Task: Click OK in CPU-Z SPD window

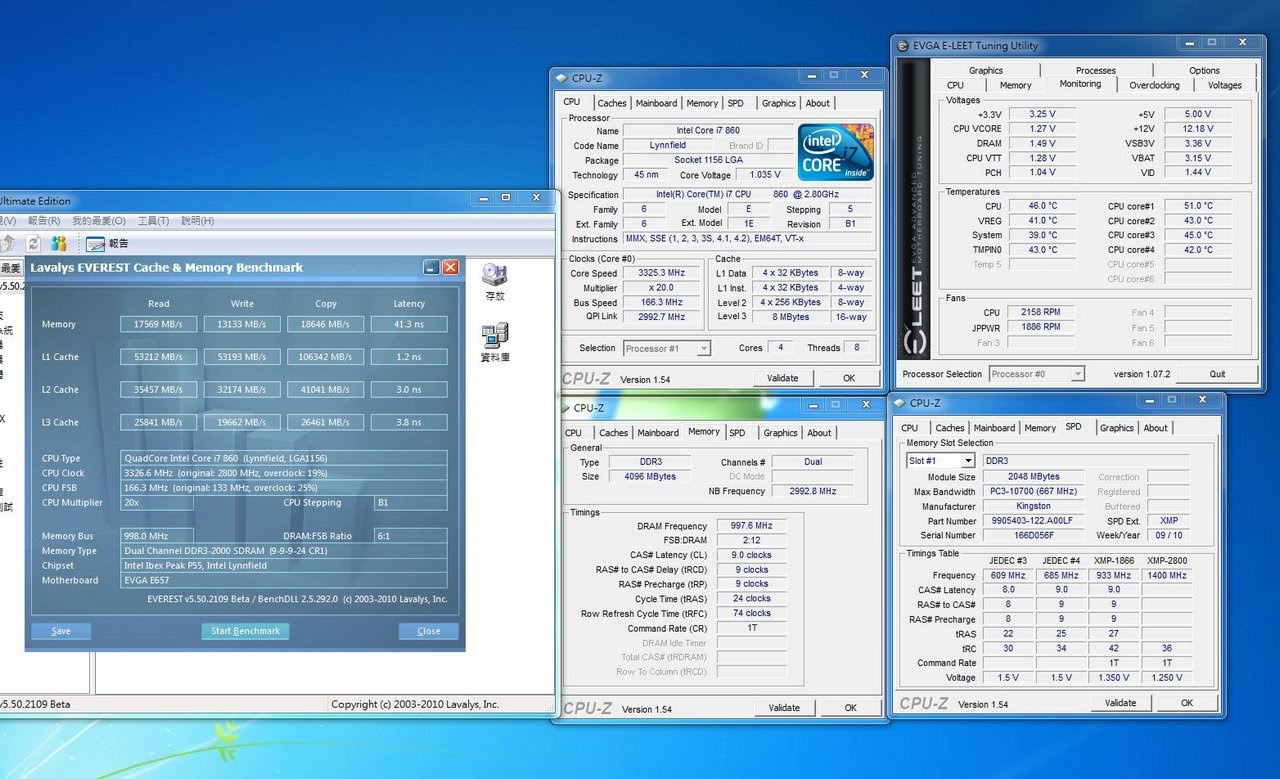Action: click(x=1186, y=702)
